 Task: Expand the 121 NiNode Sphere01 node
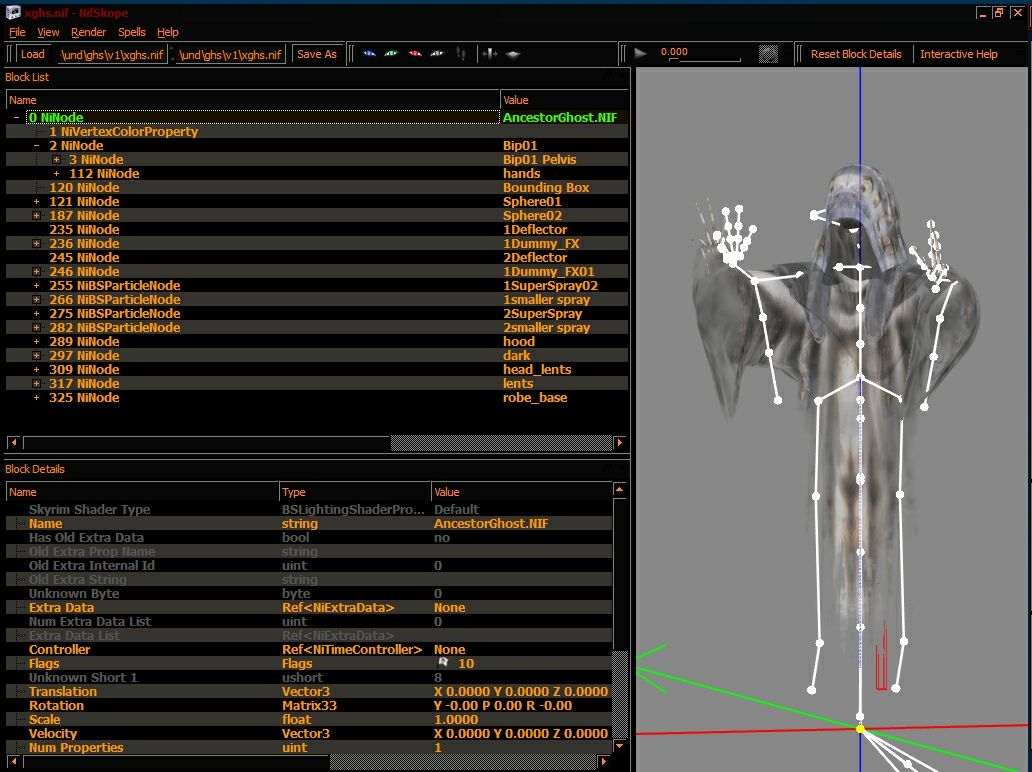pos(36,201)
